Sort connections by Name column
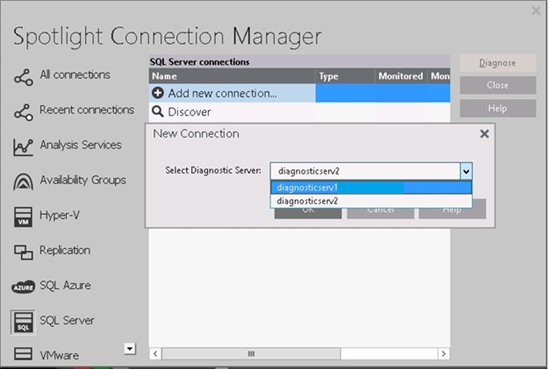The image size is (550, 369). pos(232,76)
